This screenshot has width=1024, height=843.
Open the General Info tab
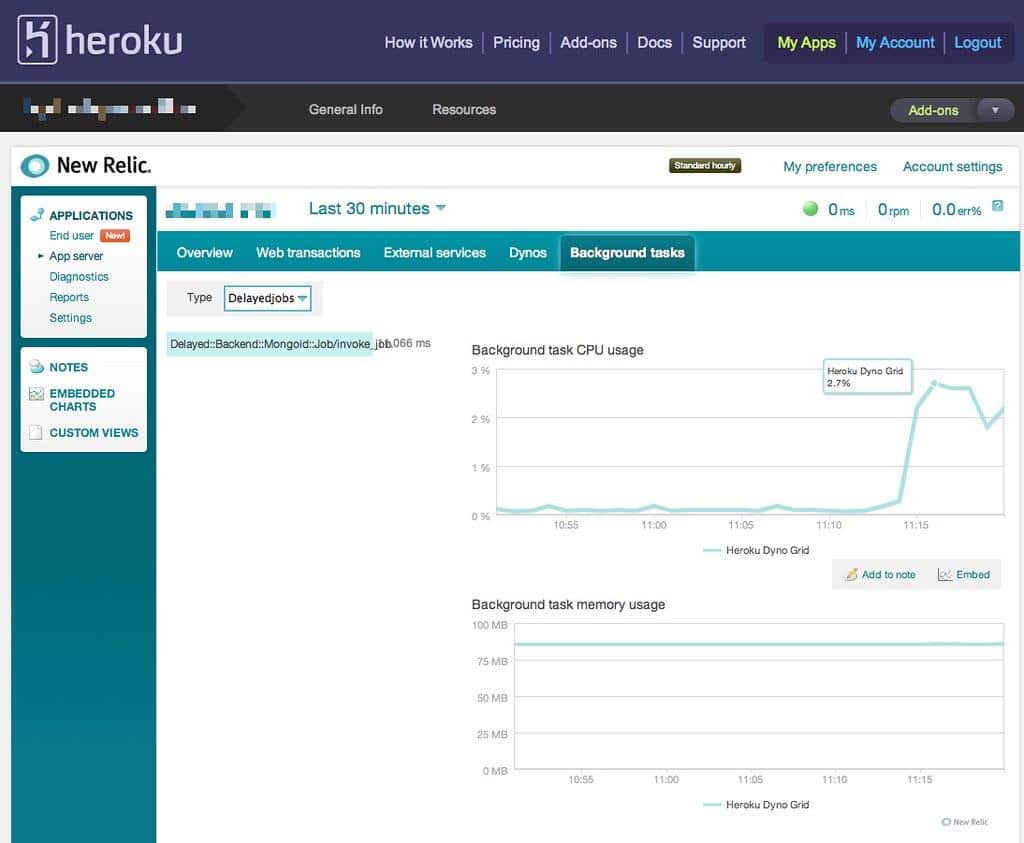(345, 110)
